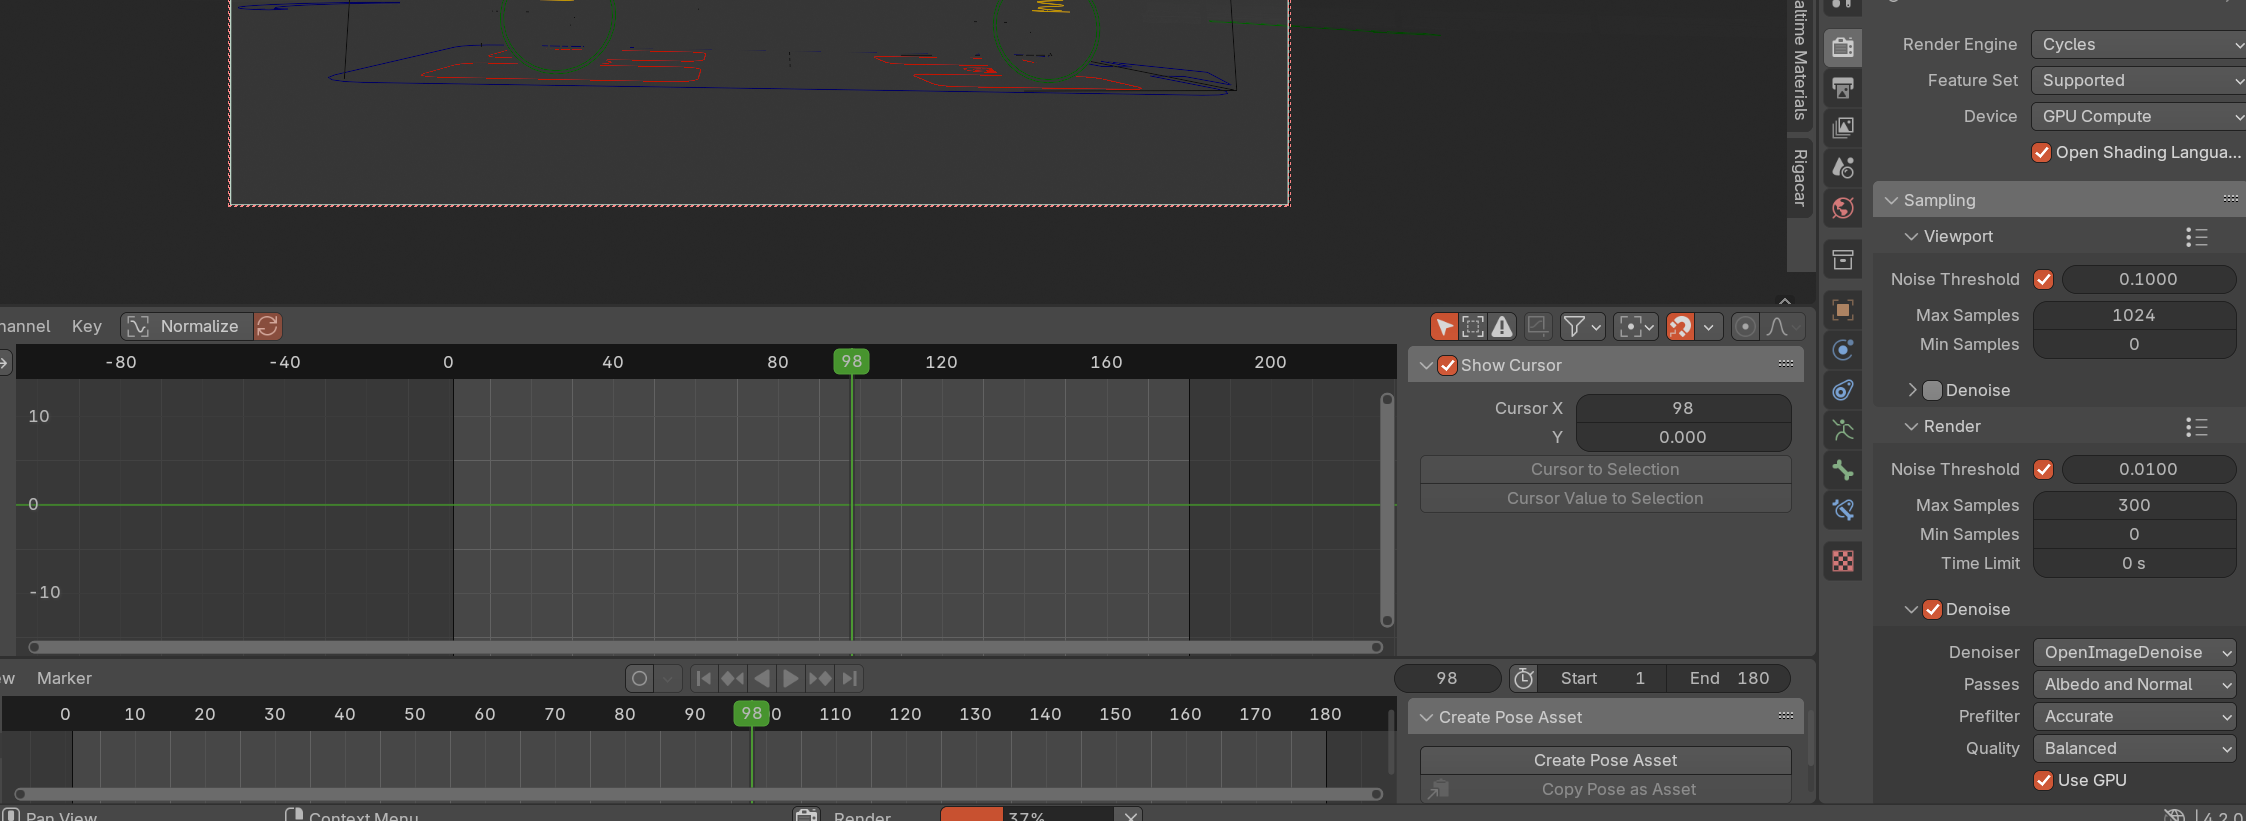Open the Texture properties tab icon
This screenshot has width=2246, height=821.
1843,561
